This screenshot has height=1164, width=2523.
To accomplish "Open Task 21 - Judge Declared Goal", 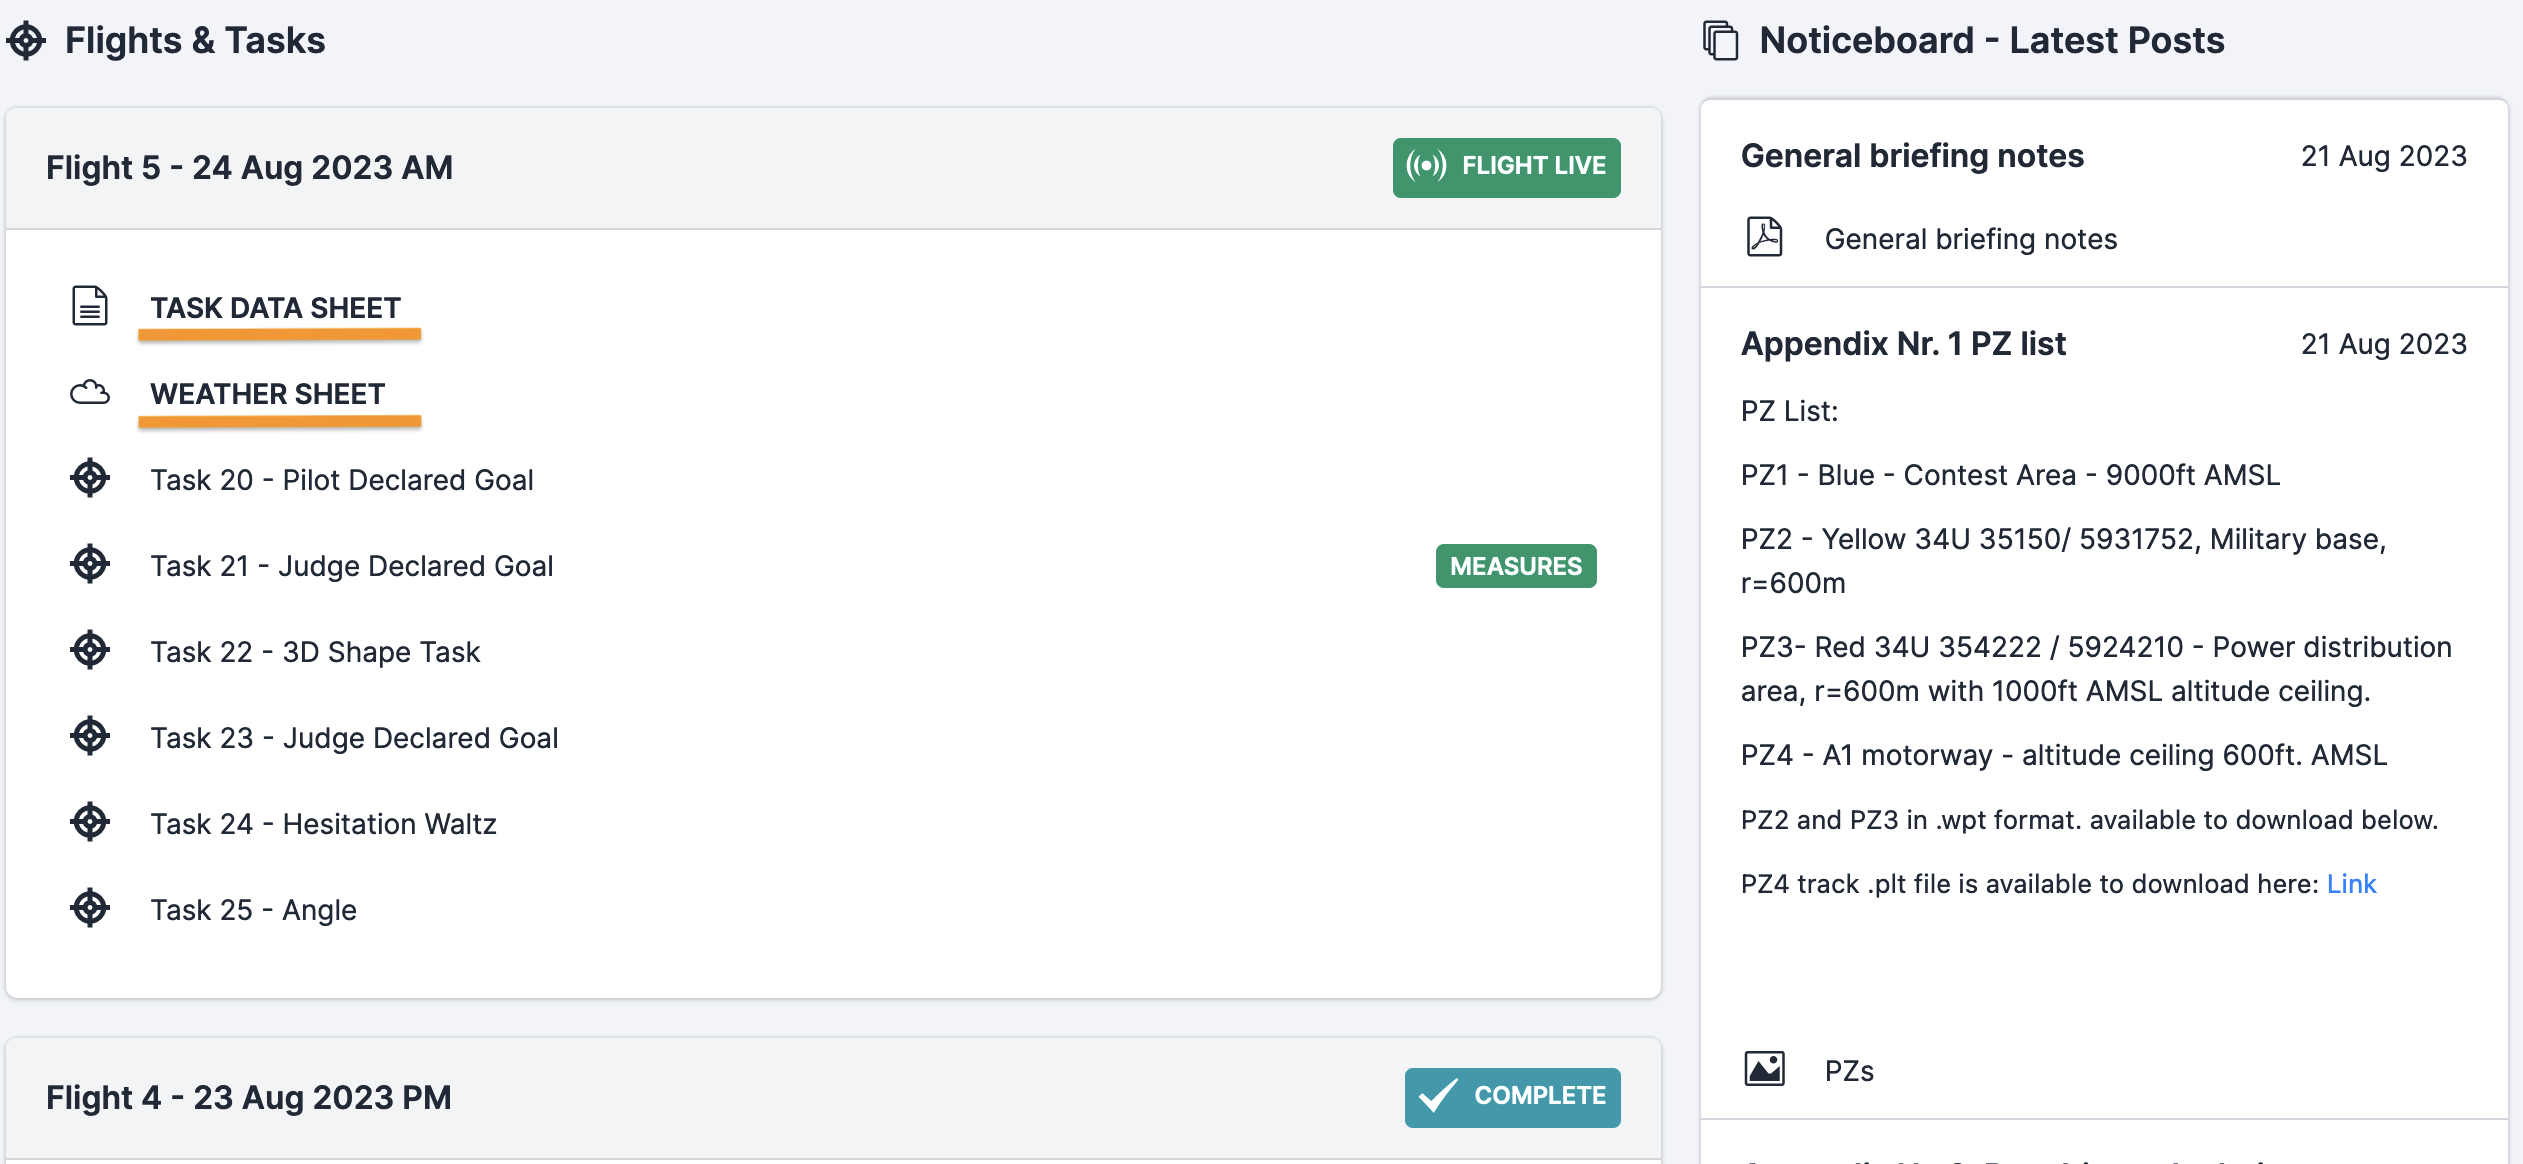I will point(352,566).
